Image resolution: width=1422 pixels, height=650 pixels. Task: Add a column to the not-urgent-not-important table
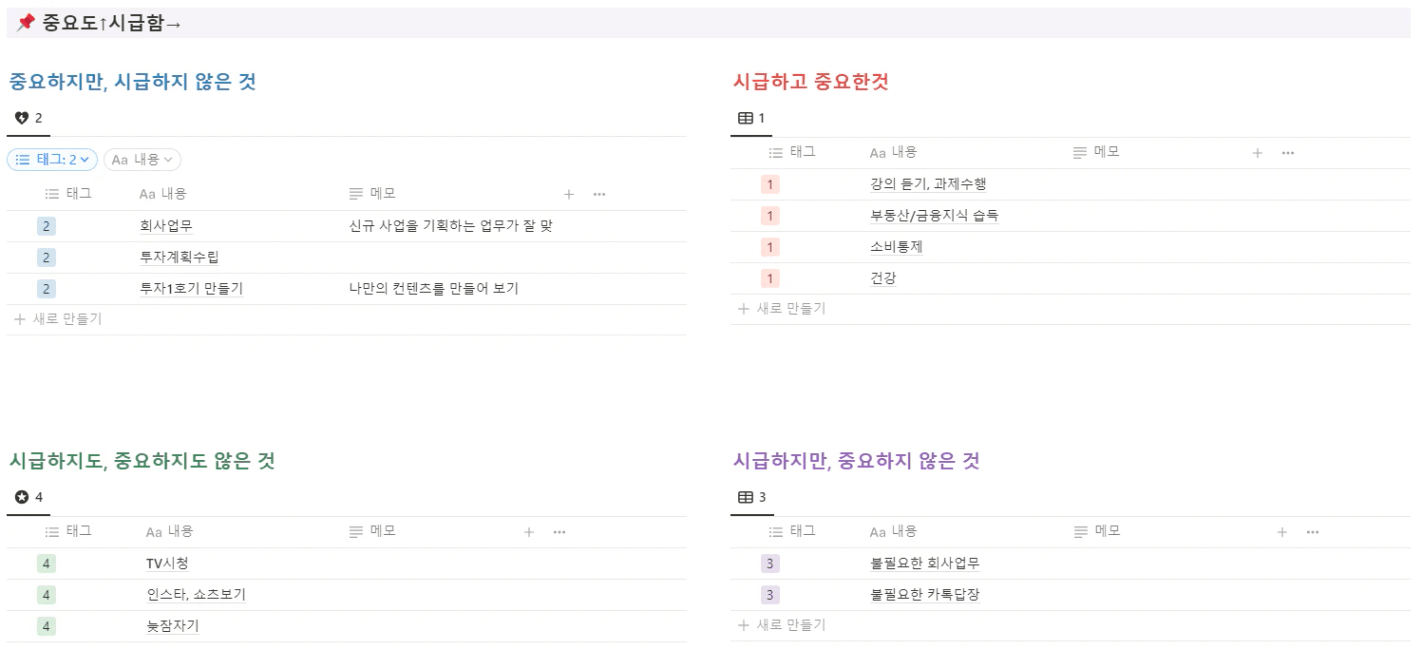pyautogui.click(x=529, y=532)
